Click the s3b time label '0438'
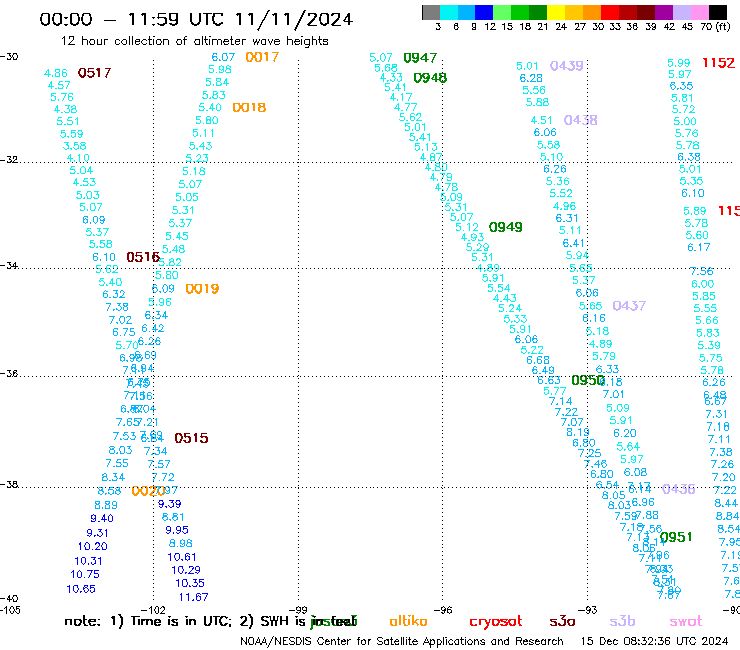740x650 pixels. click(x=580, y=120)
